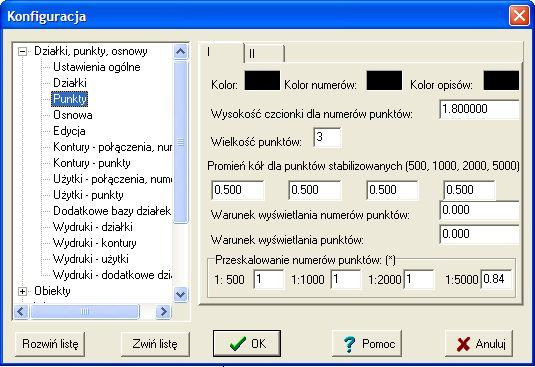535x367 pixels.
Task: Click third circle radius field for 2000
Action: coord(392,190)
